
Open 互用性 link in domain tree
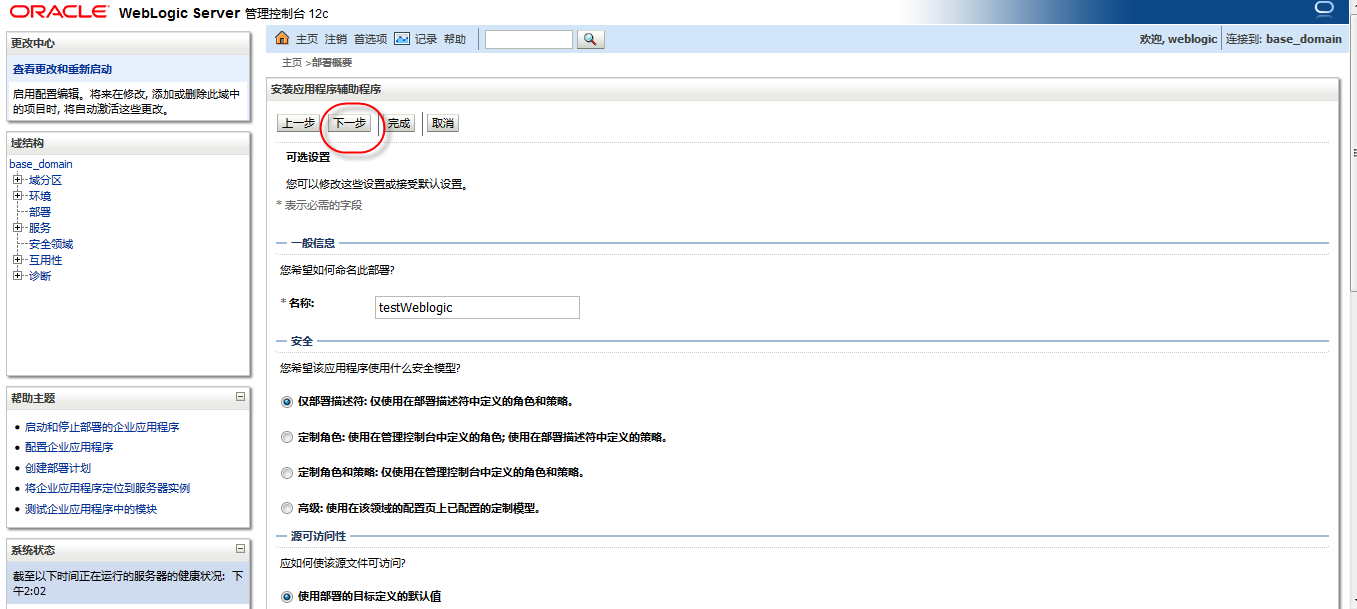point(45,260)
